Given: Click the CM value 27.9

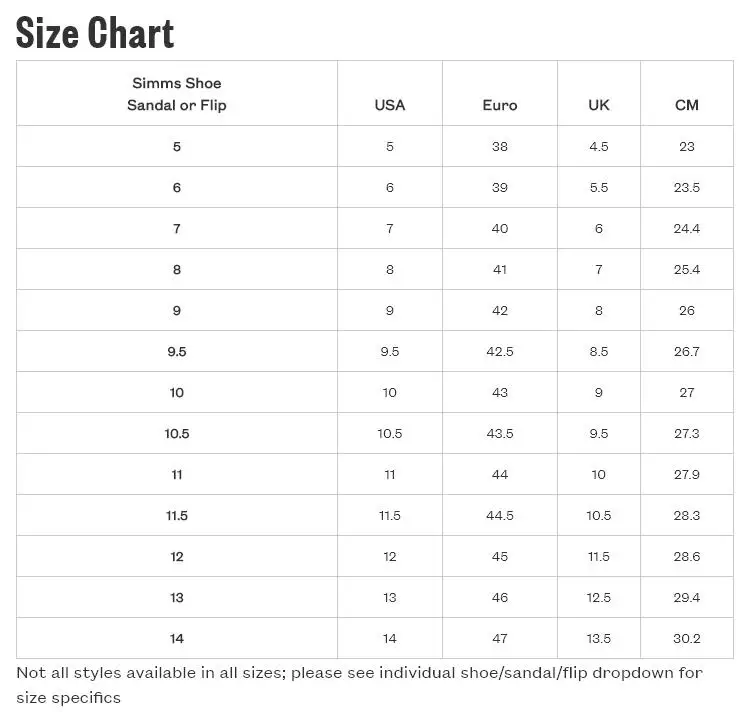Looking at the screenshot, I should pyautogui.click(x=687, y=474).
